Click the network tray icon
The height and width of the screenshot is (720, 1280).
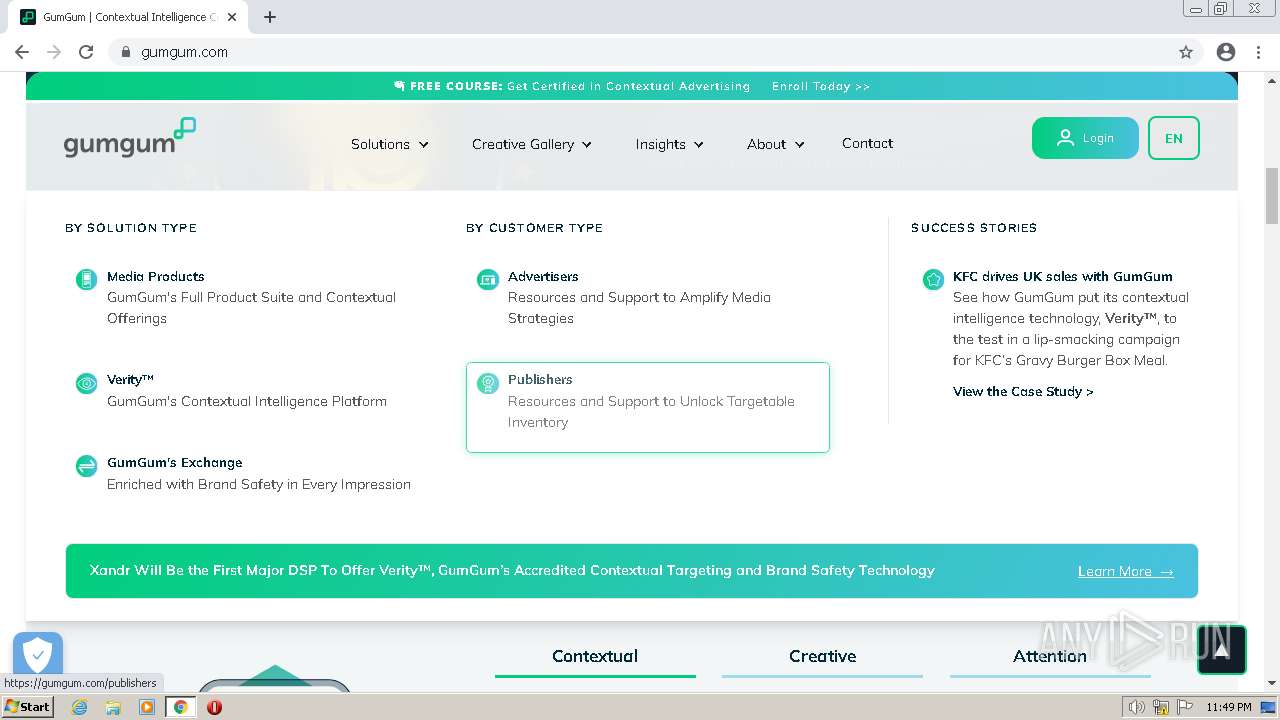[1160, 707]
